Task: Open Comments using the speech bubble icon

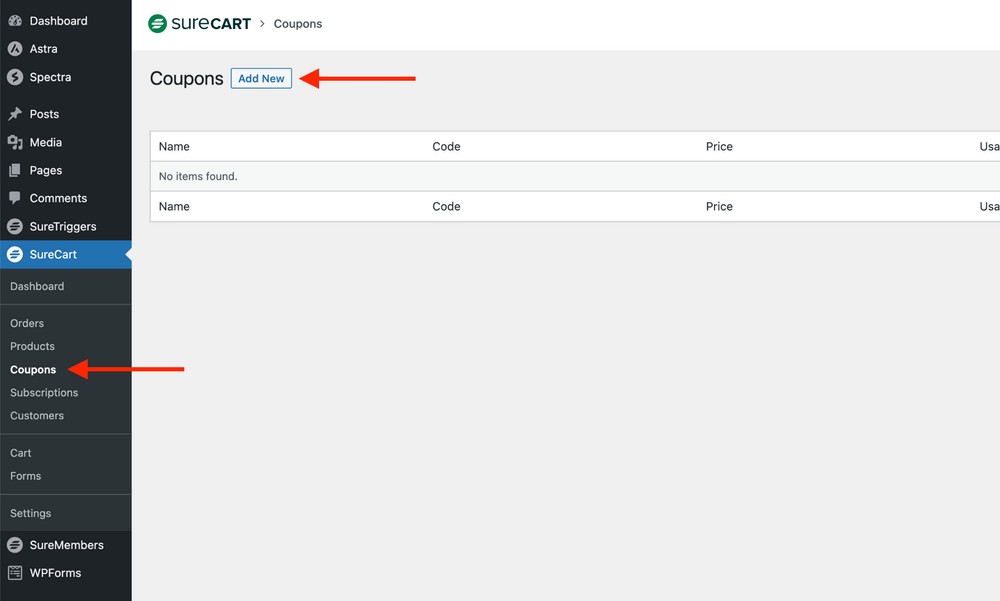Action: [13, 198]
